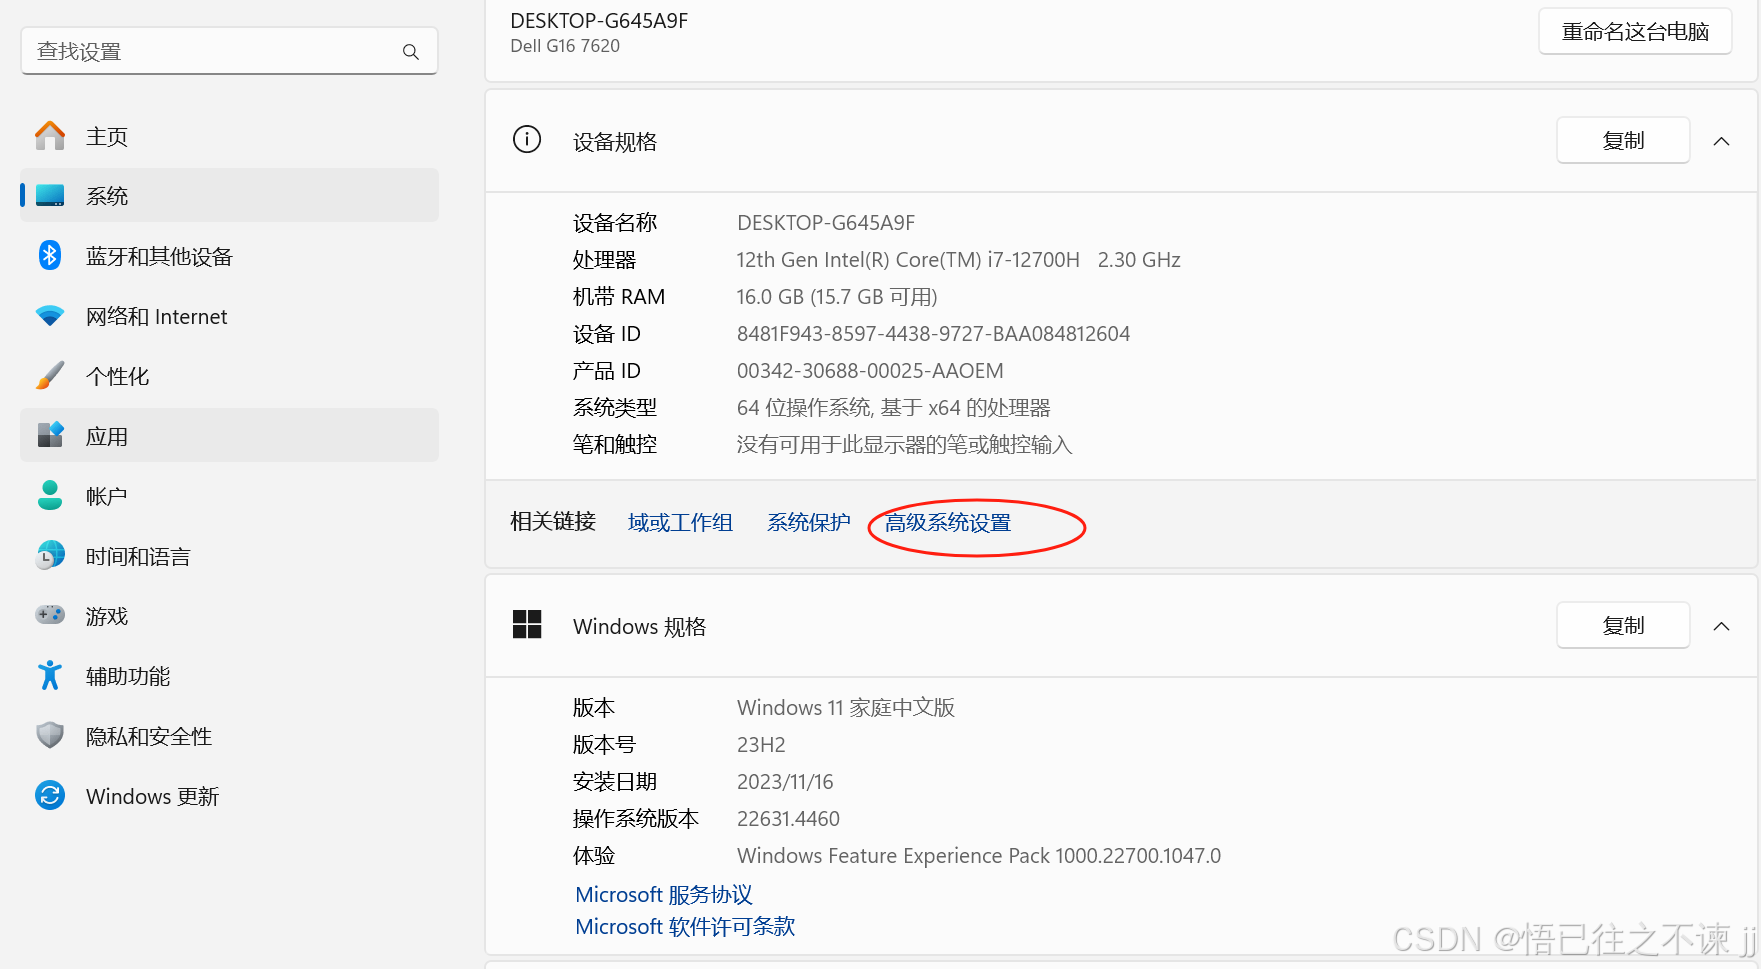Click 64 位操作系统 system type value
The image size is (1761, 969).
893,408
